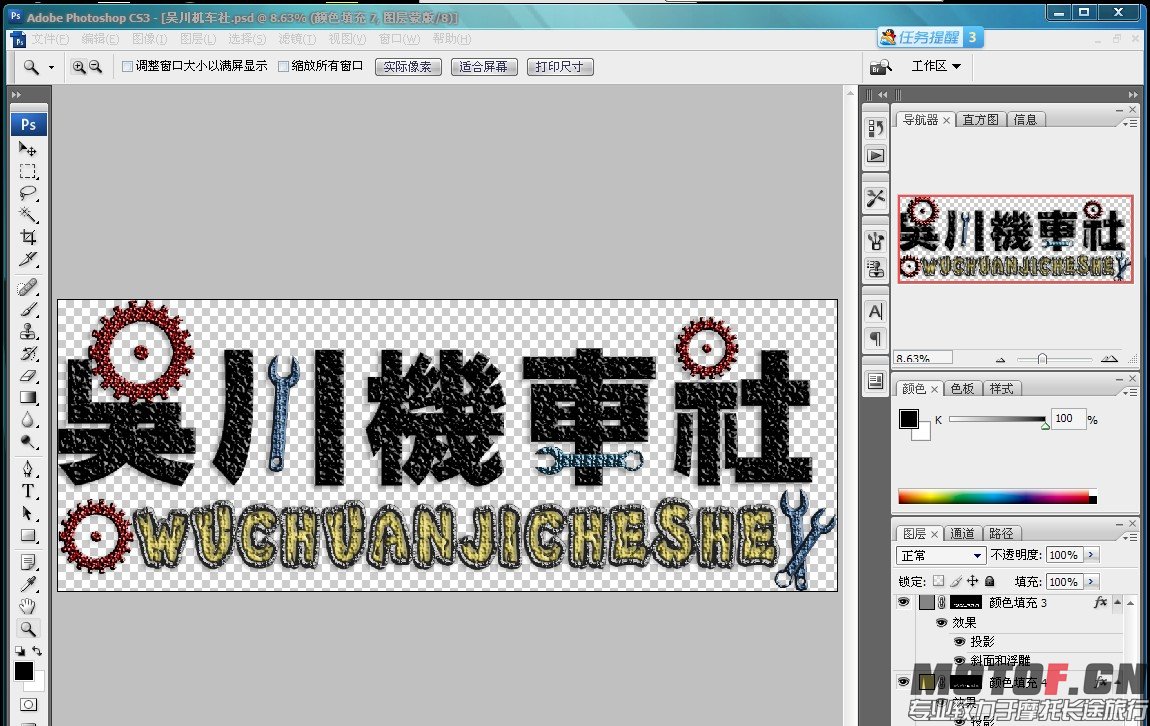
Task: Open the Navigator panel options menu
Action: coord(1132,122)
